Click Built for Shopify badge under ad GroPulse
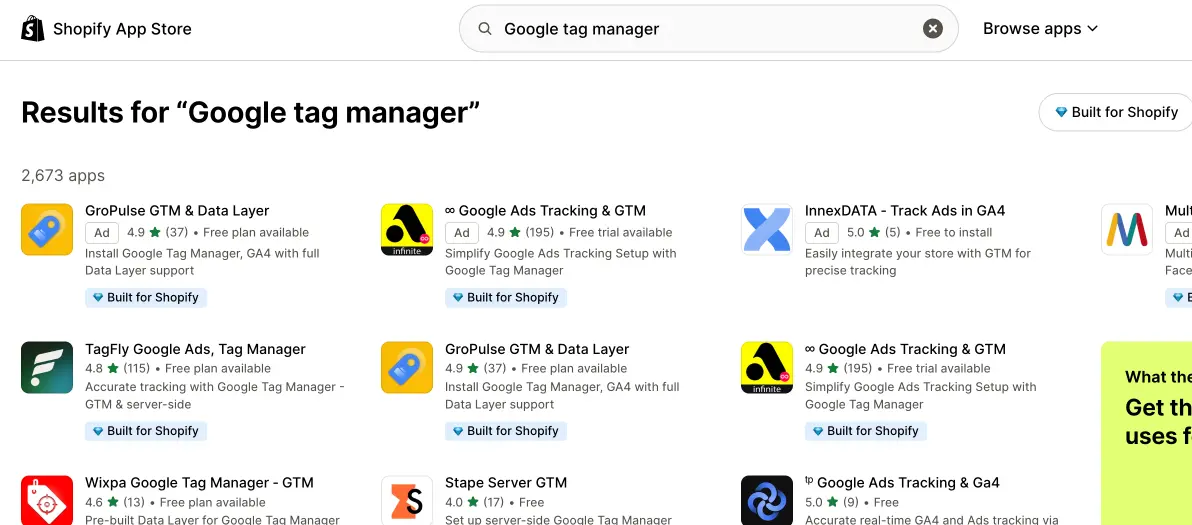Image resolution: width=1192 pixels, height=525 pixels. click(x=146, y=298)
